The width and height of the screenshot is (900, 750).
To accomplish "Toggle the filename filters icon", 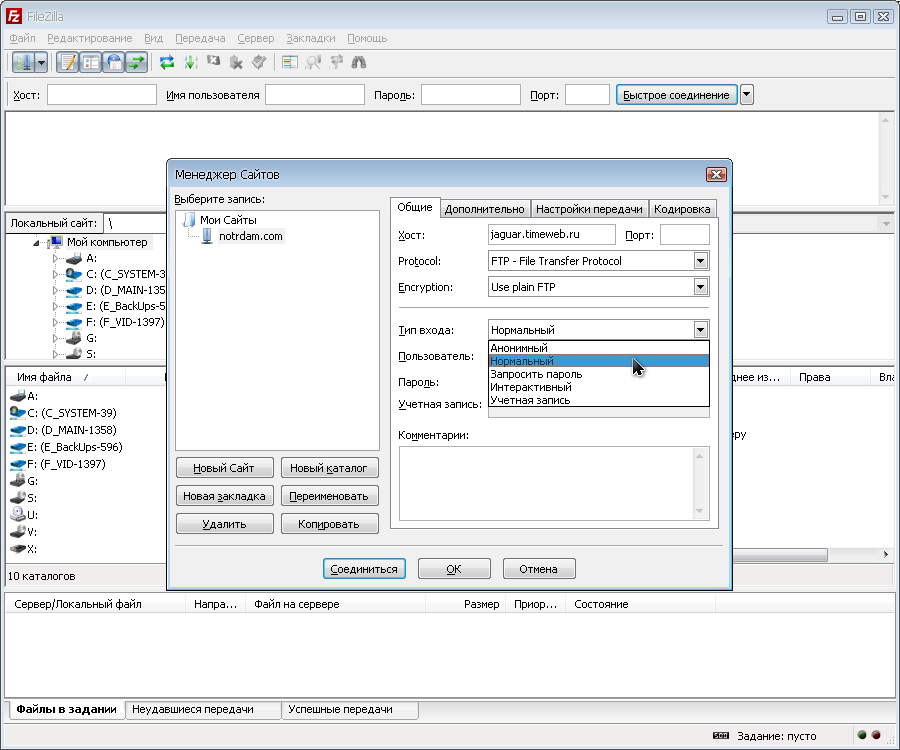I will point(313,62).
